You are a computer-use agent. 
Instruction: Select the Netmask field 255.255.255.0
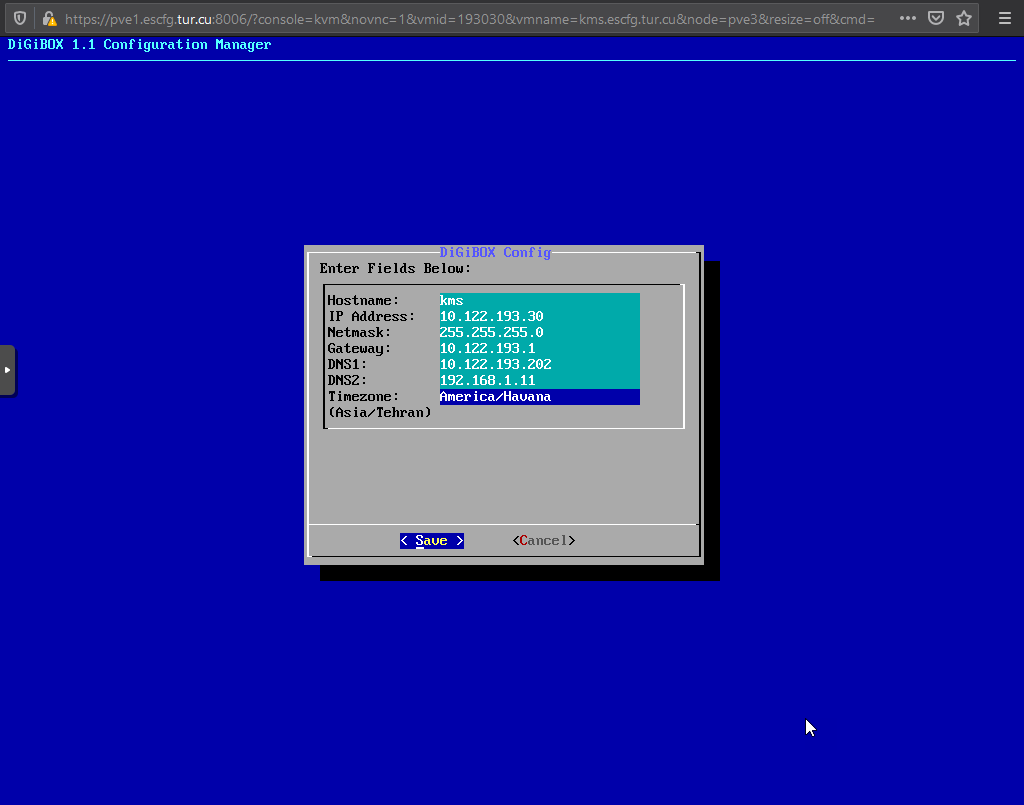tap(539, 332)
